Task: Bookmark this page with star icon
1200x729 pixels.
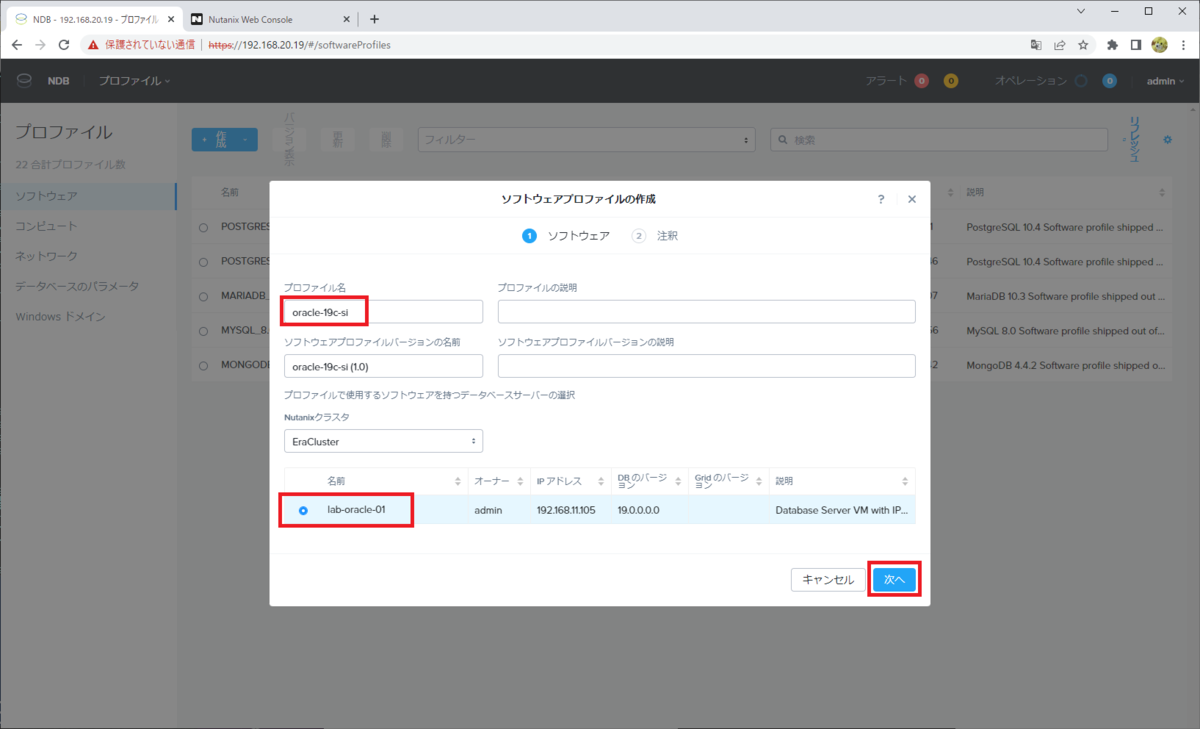Action: 1082,45
